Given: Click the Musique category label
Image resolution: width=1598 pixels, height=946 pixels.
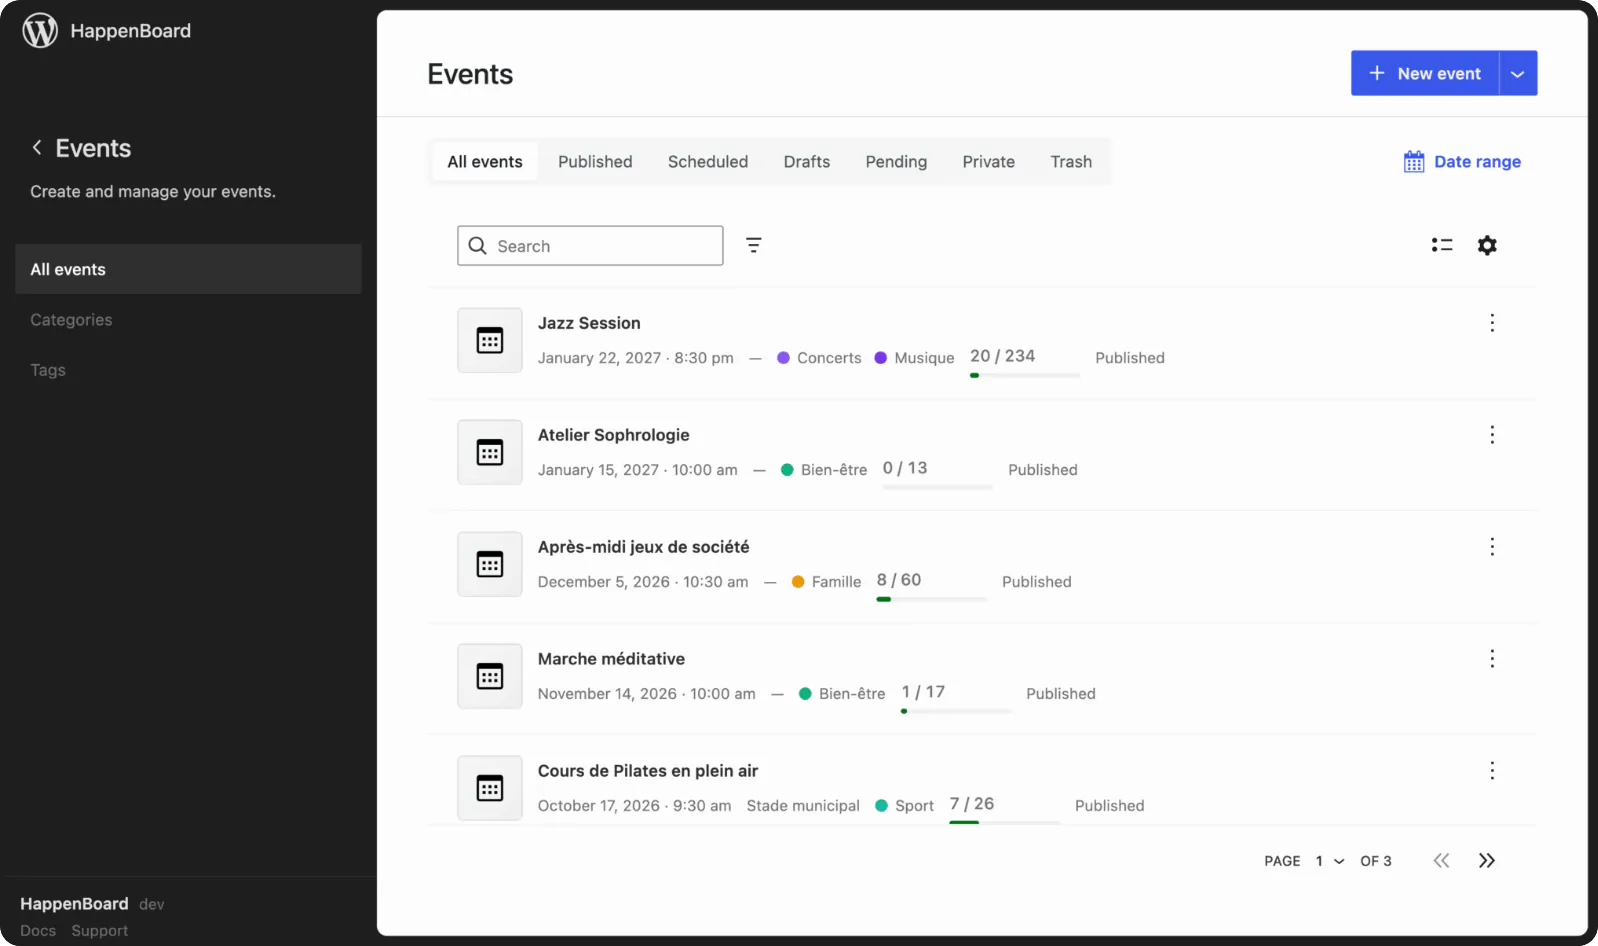Looking at the screenshot, I should [x=914, y=358].
